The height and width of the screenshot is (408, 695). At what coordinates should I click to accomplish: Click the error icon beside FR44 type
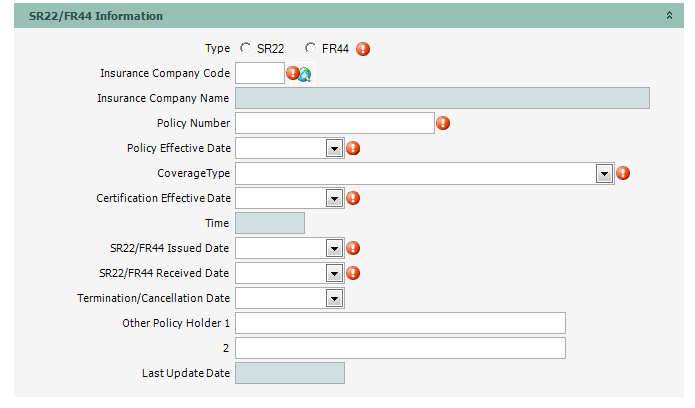pos(363,48)
